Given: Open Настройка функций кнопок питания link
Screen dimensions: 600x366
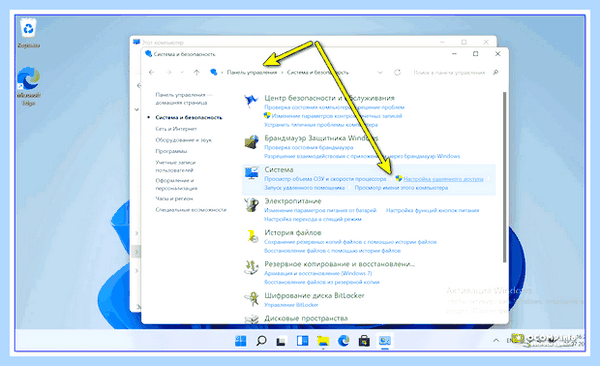Looking at the screenshot, I should click(x=432, y=210).
